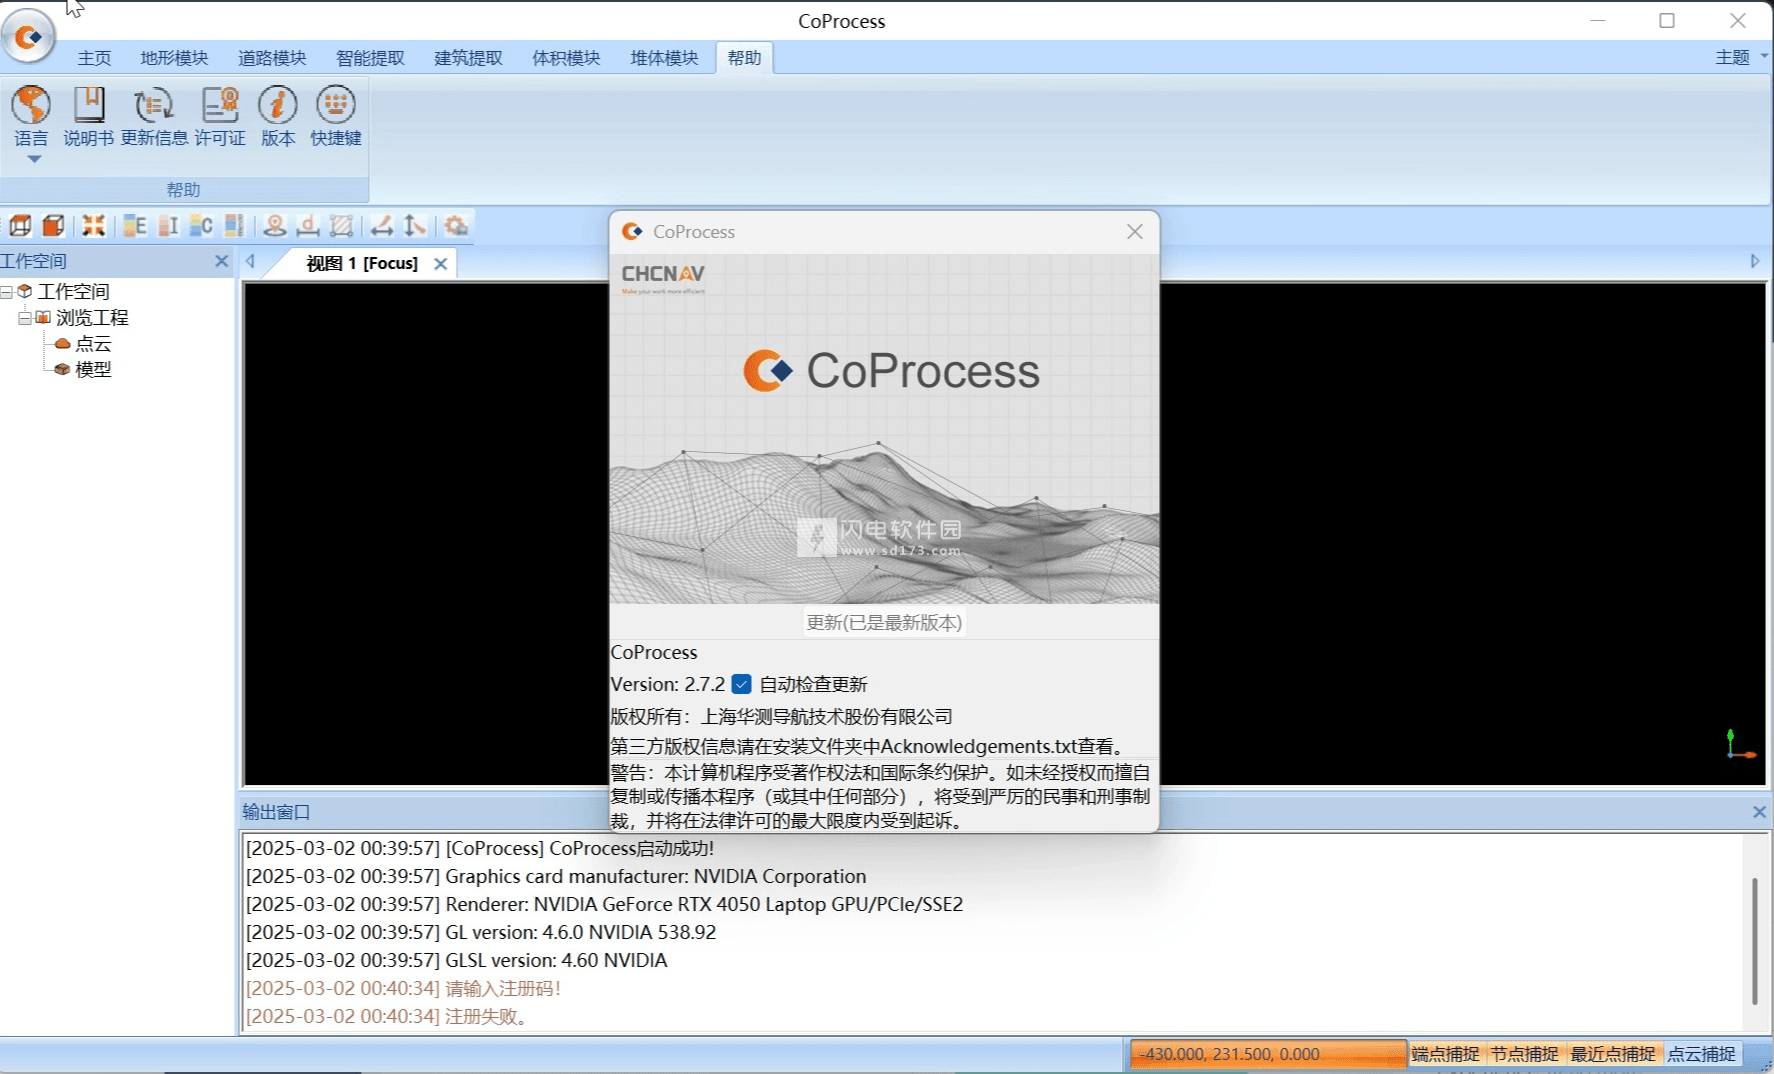The width and height of the screenshot is (1774, 1074).
Task: Click the Version: 2.7.2 text
Action: [x=668, y=684]
